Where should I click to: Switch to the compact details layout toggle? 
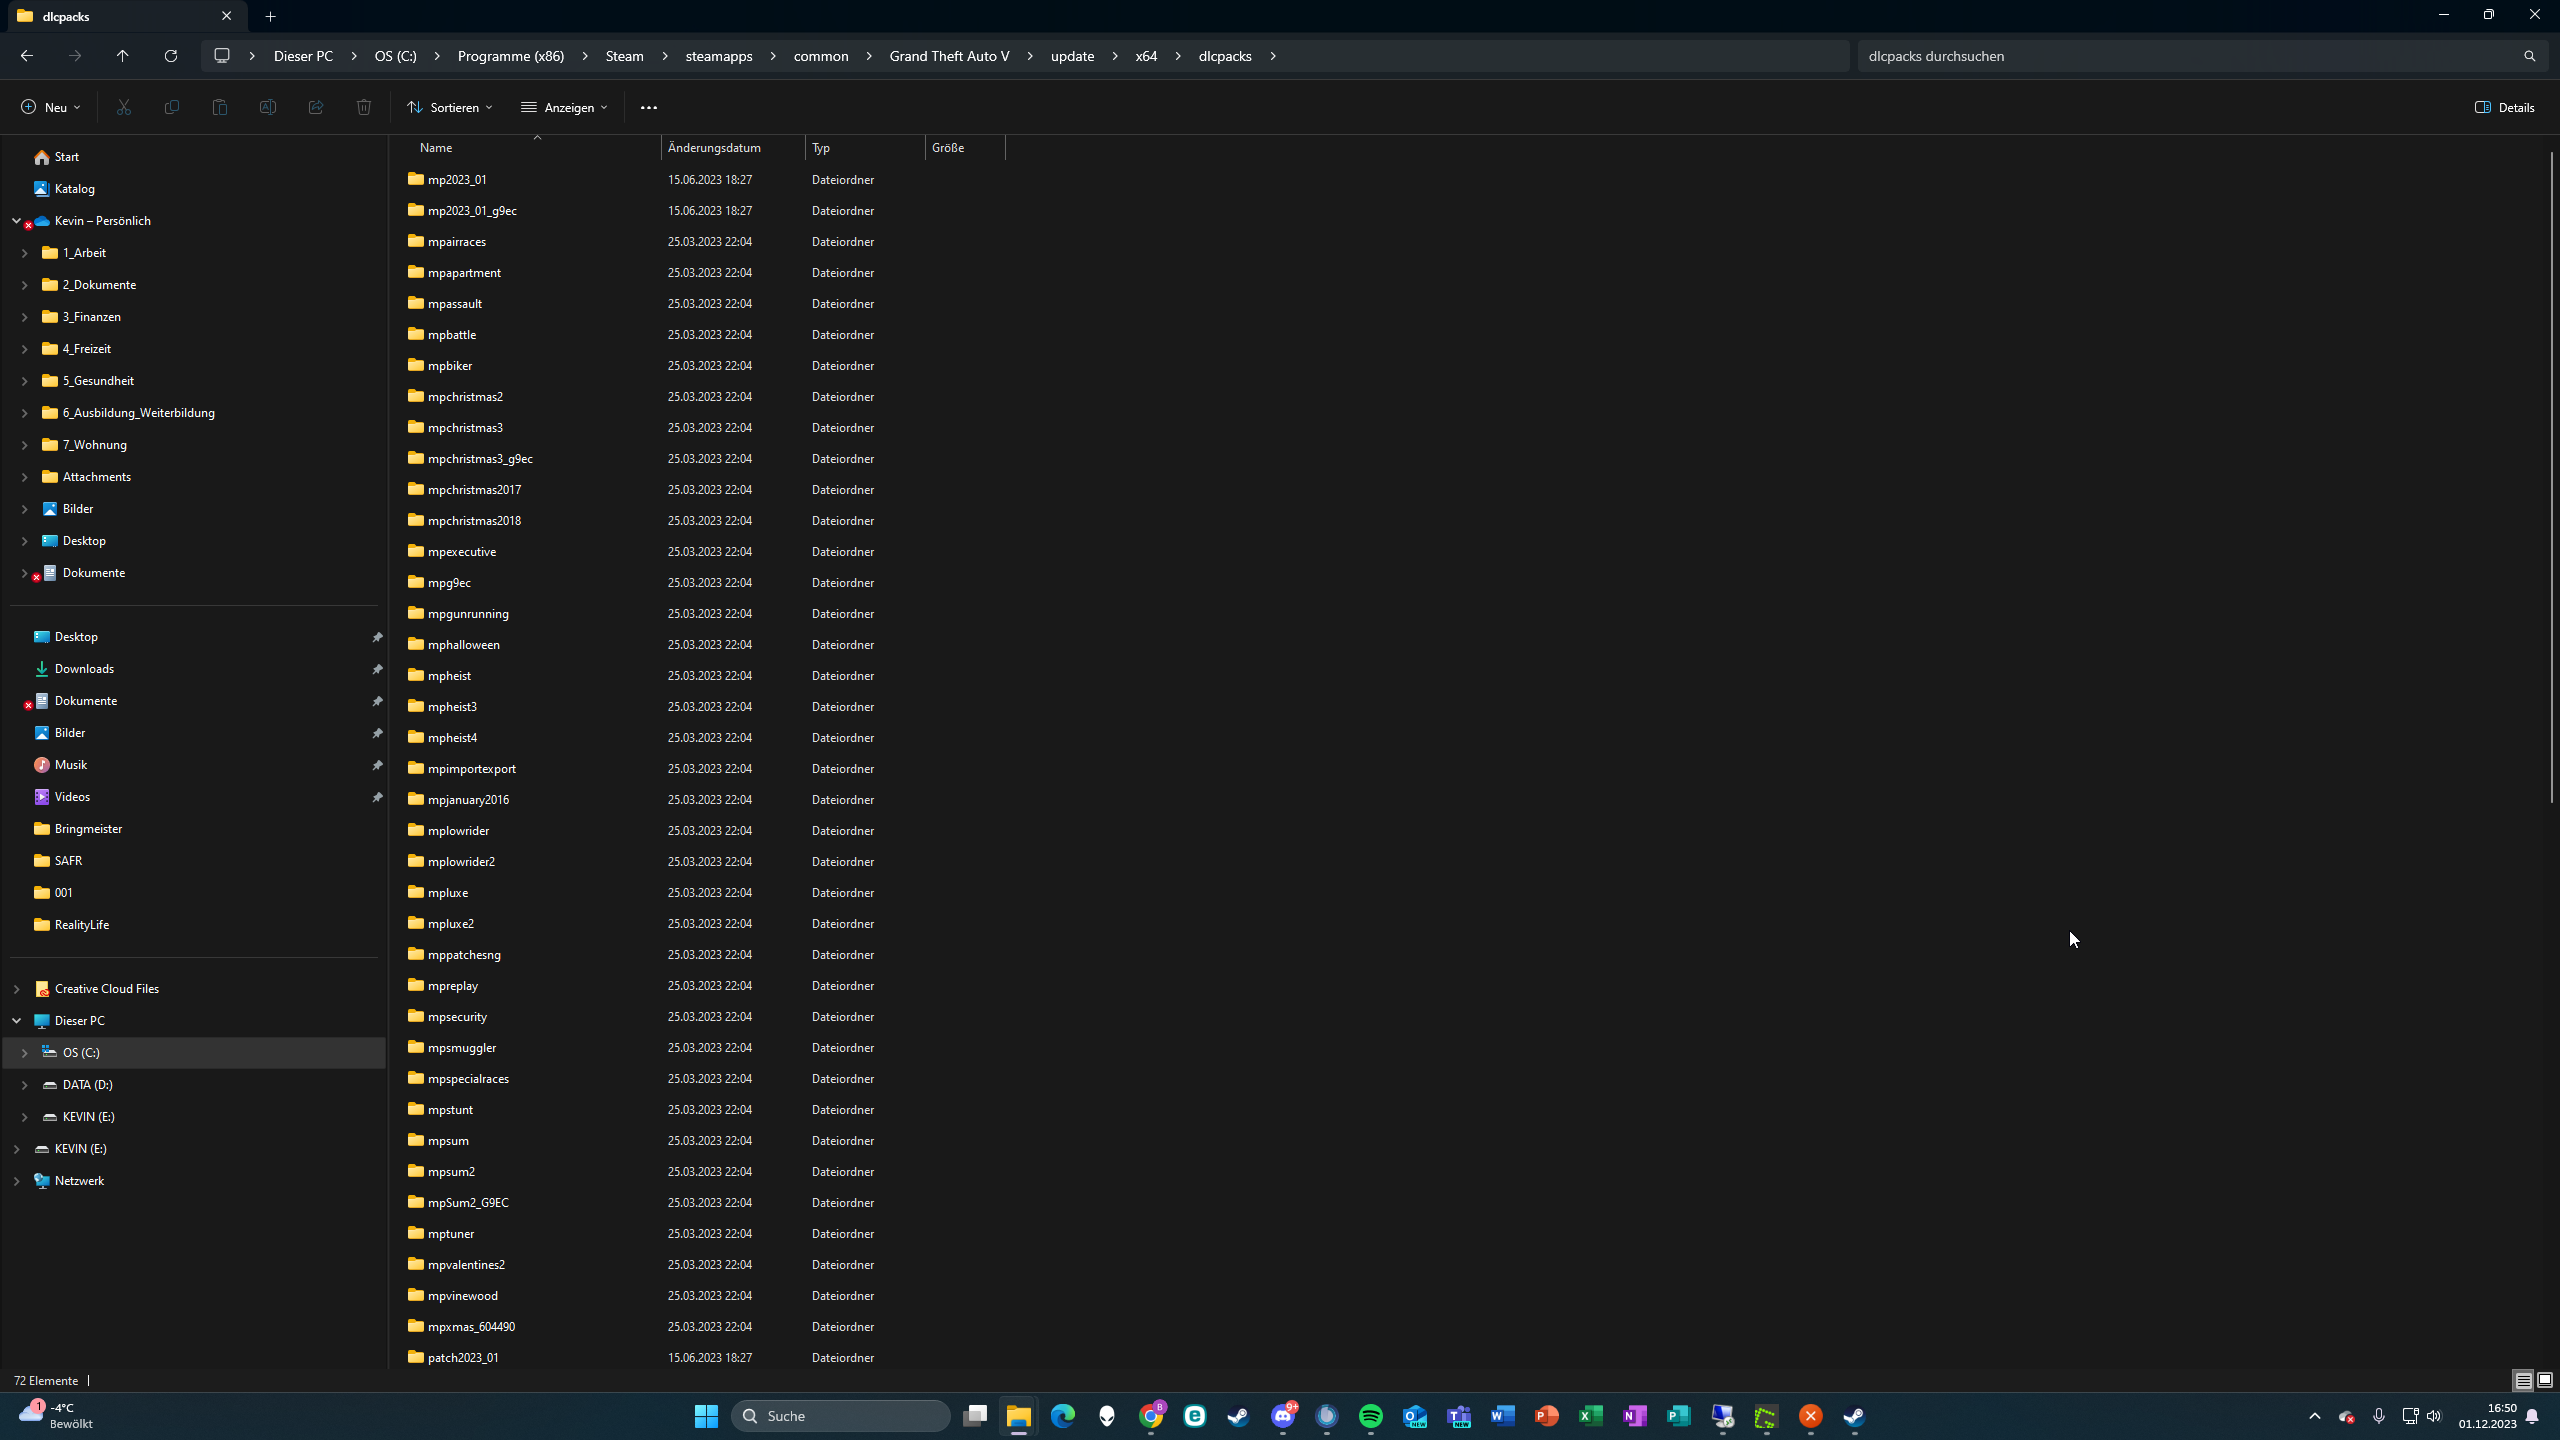(2522, 1380)
